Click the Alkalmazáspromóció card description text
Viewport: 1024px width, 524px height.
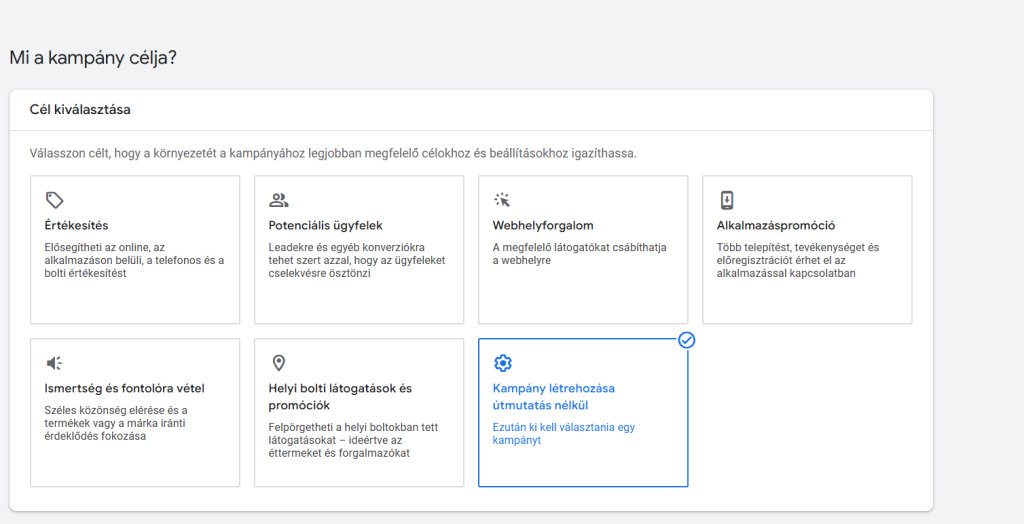[x=798, y=260]
